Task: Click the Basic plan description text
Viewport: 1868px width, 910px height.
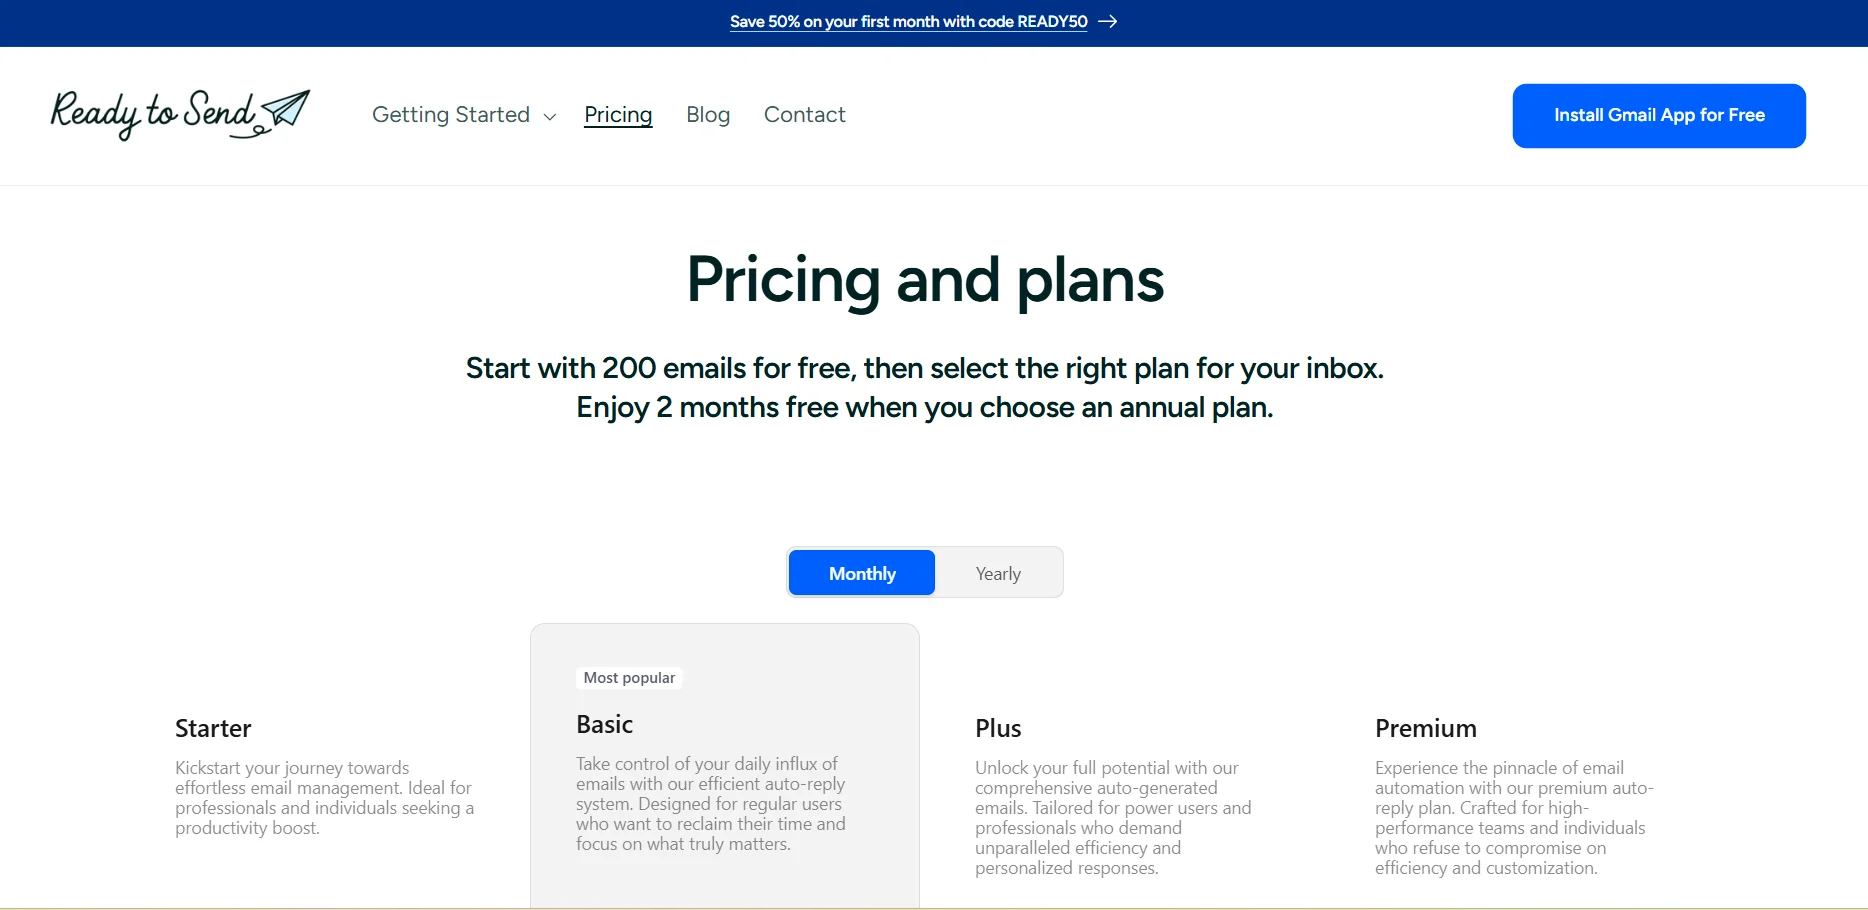Action: [711, 804]
